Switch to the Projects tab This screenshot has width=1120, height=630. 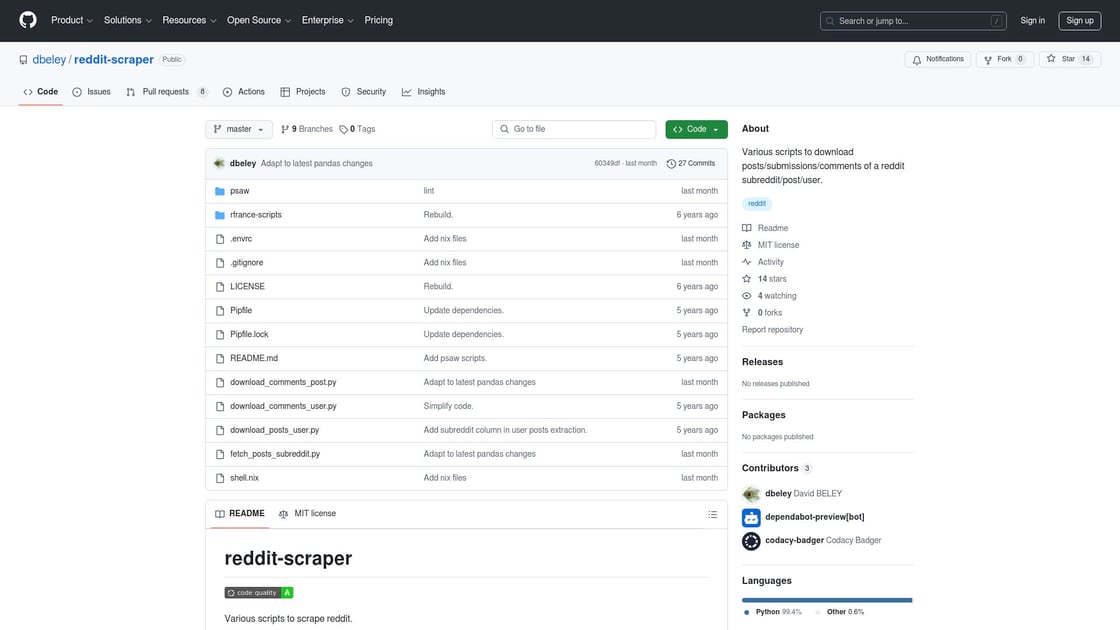303,92
